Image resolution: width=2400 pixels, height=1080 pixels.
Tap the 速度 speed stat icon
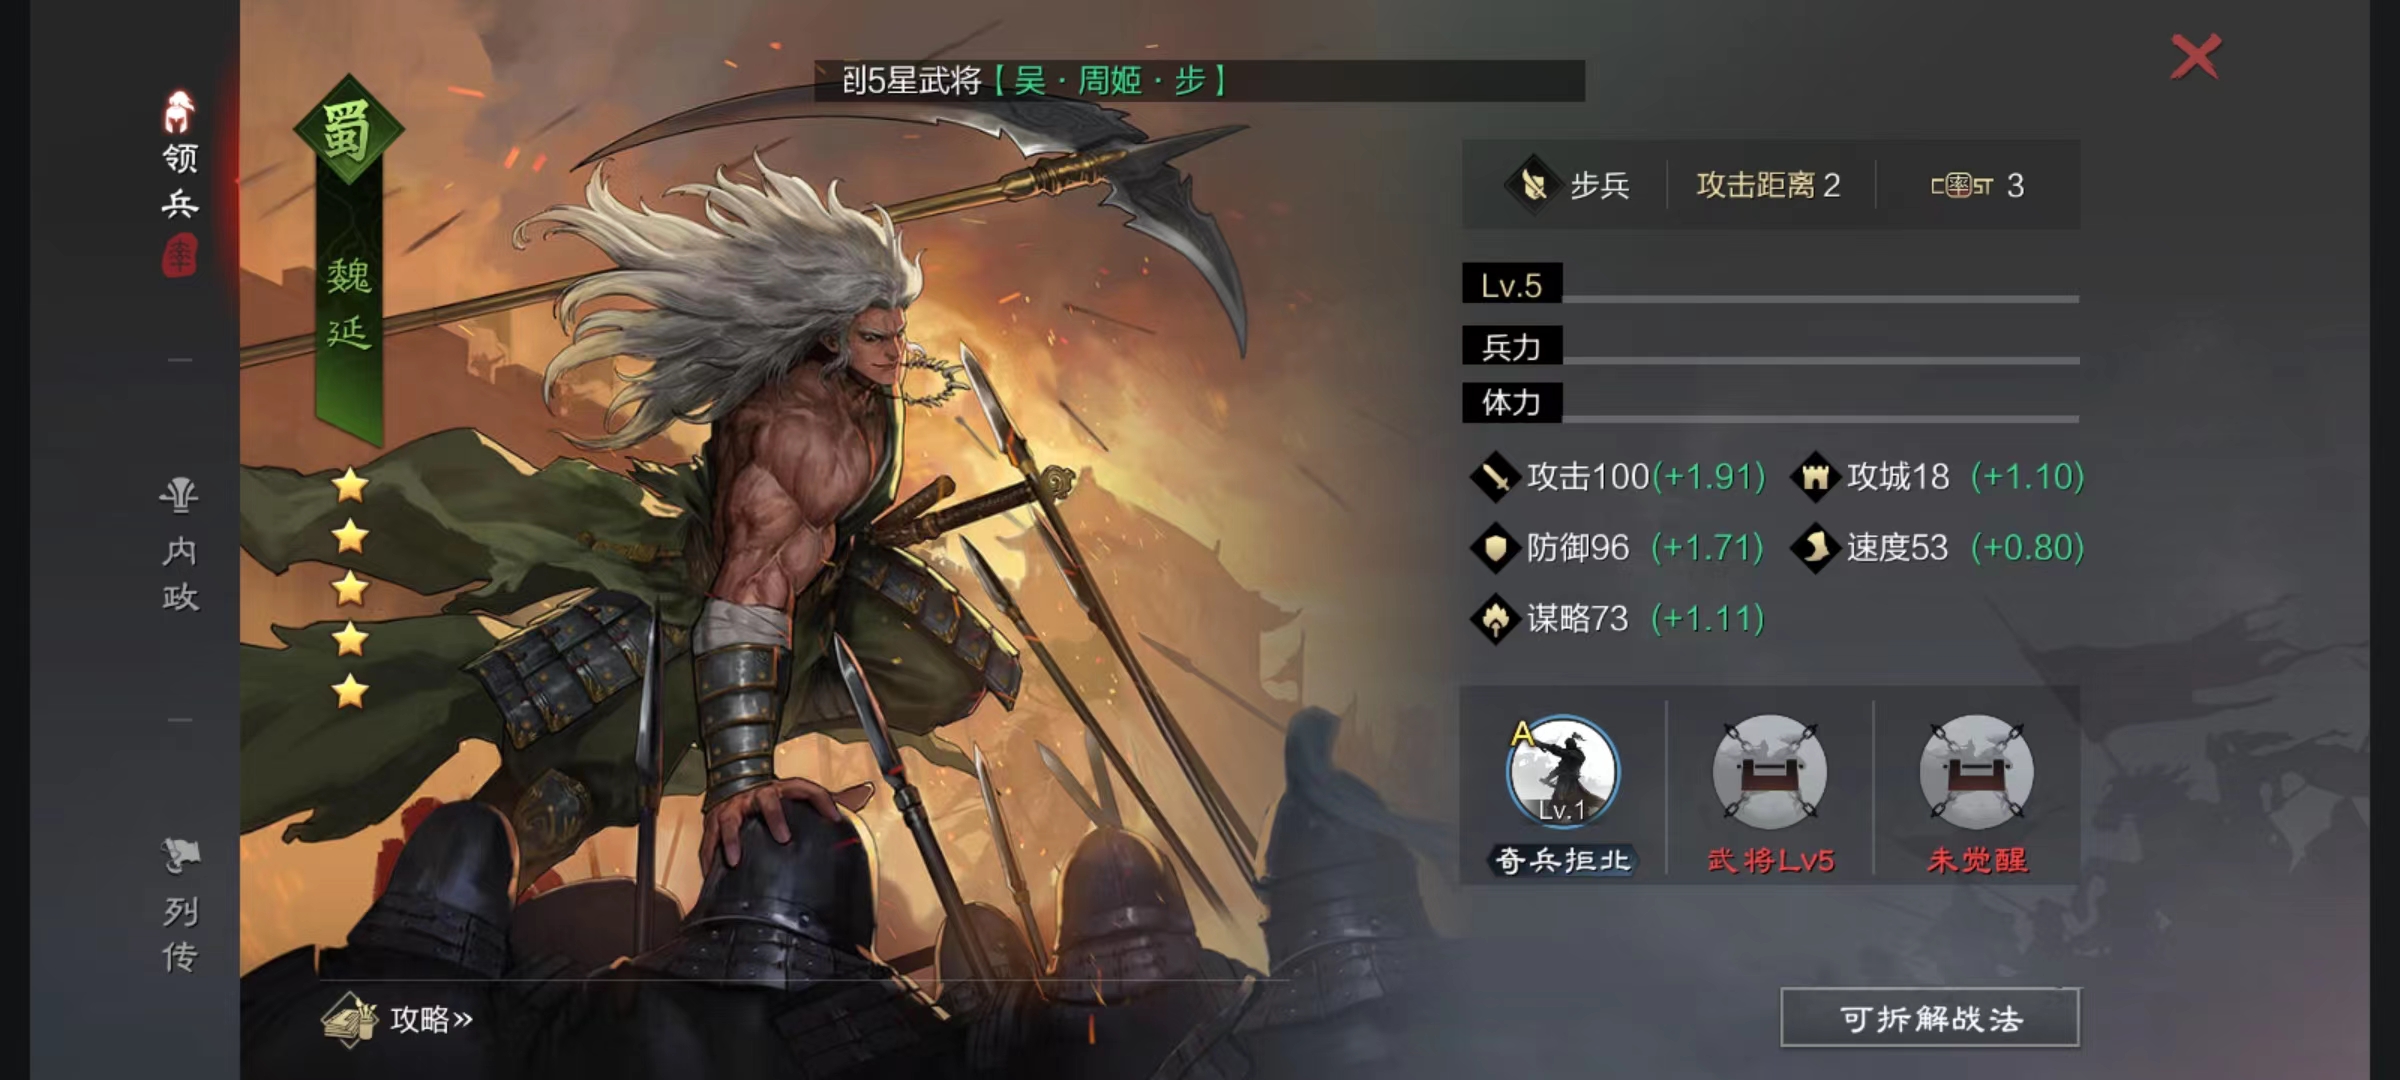1815,548
